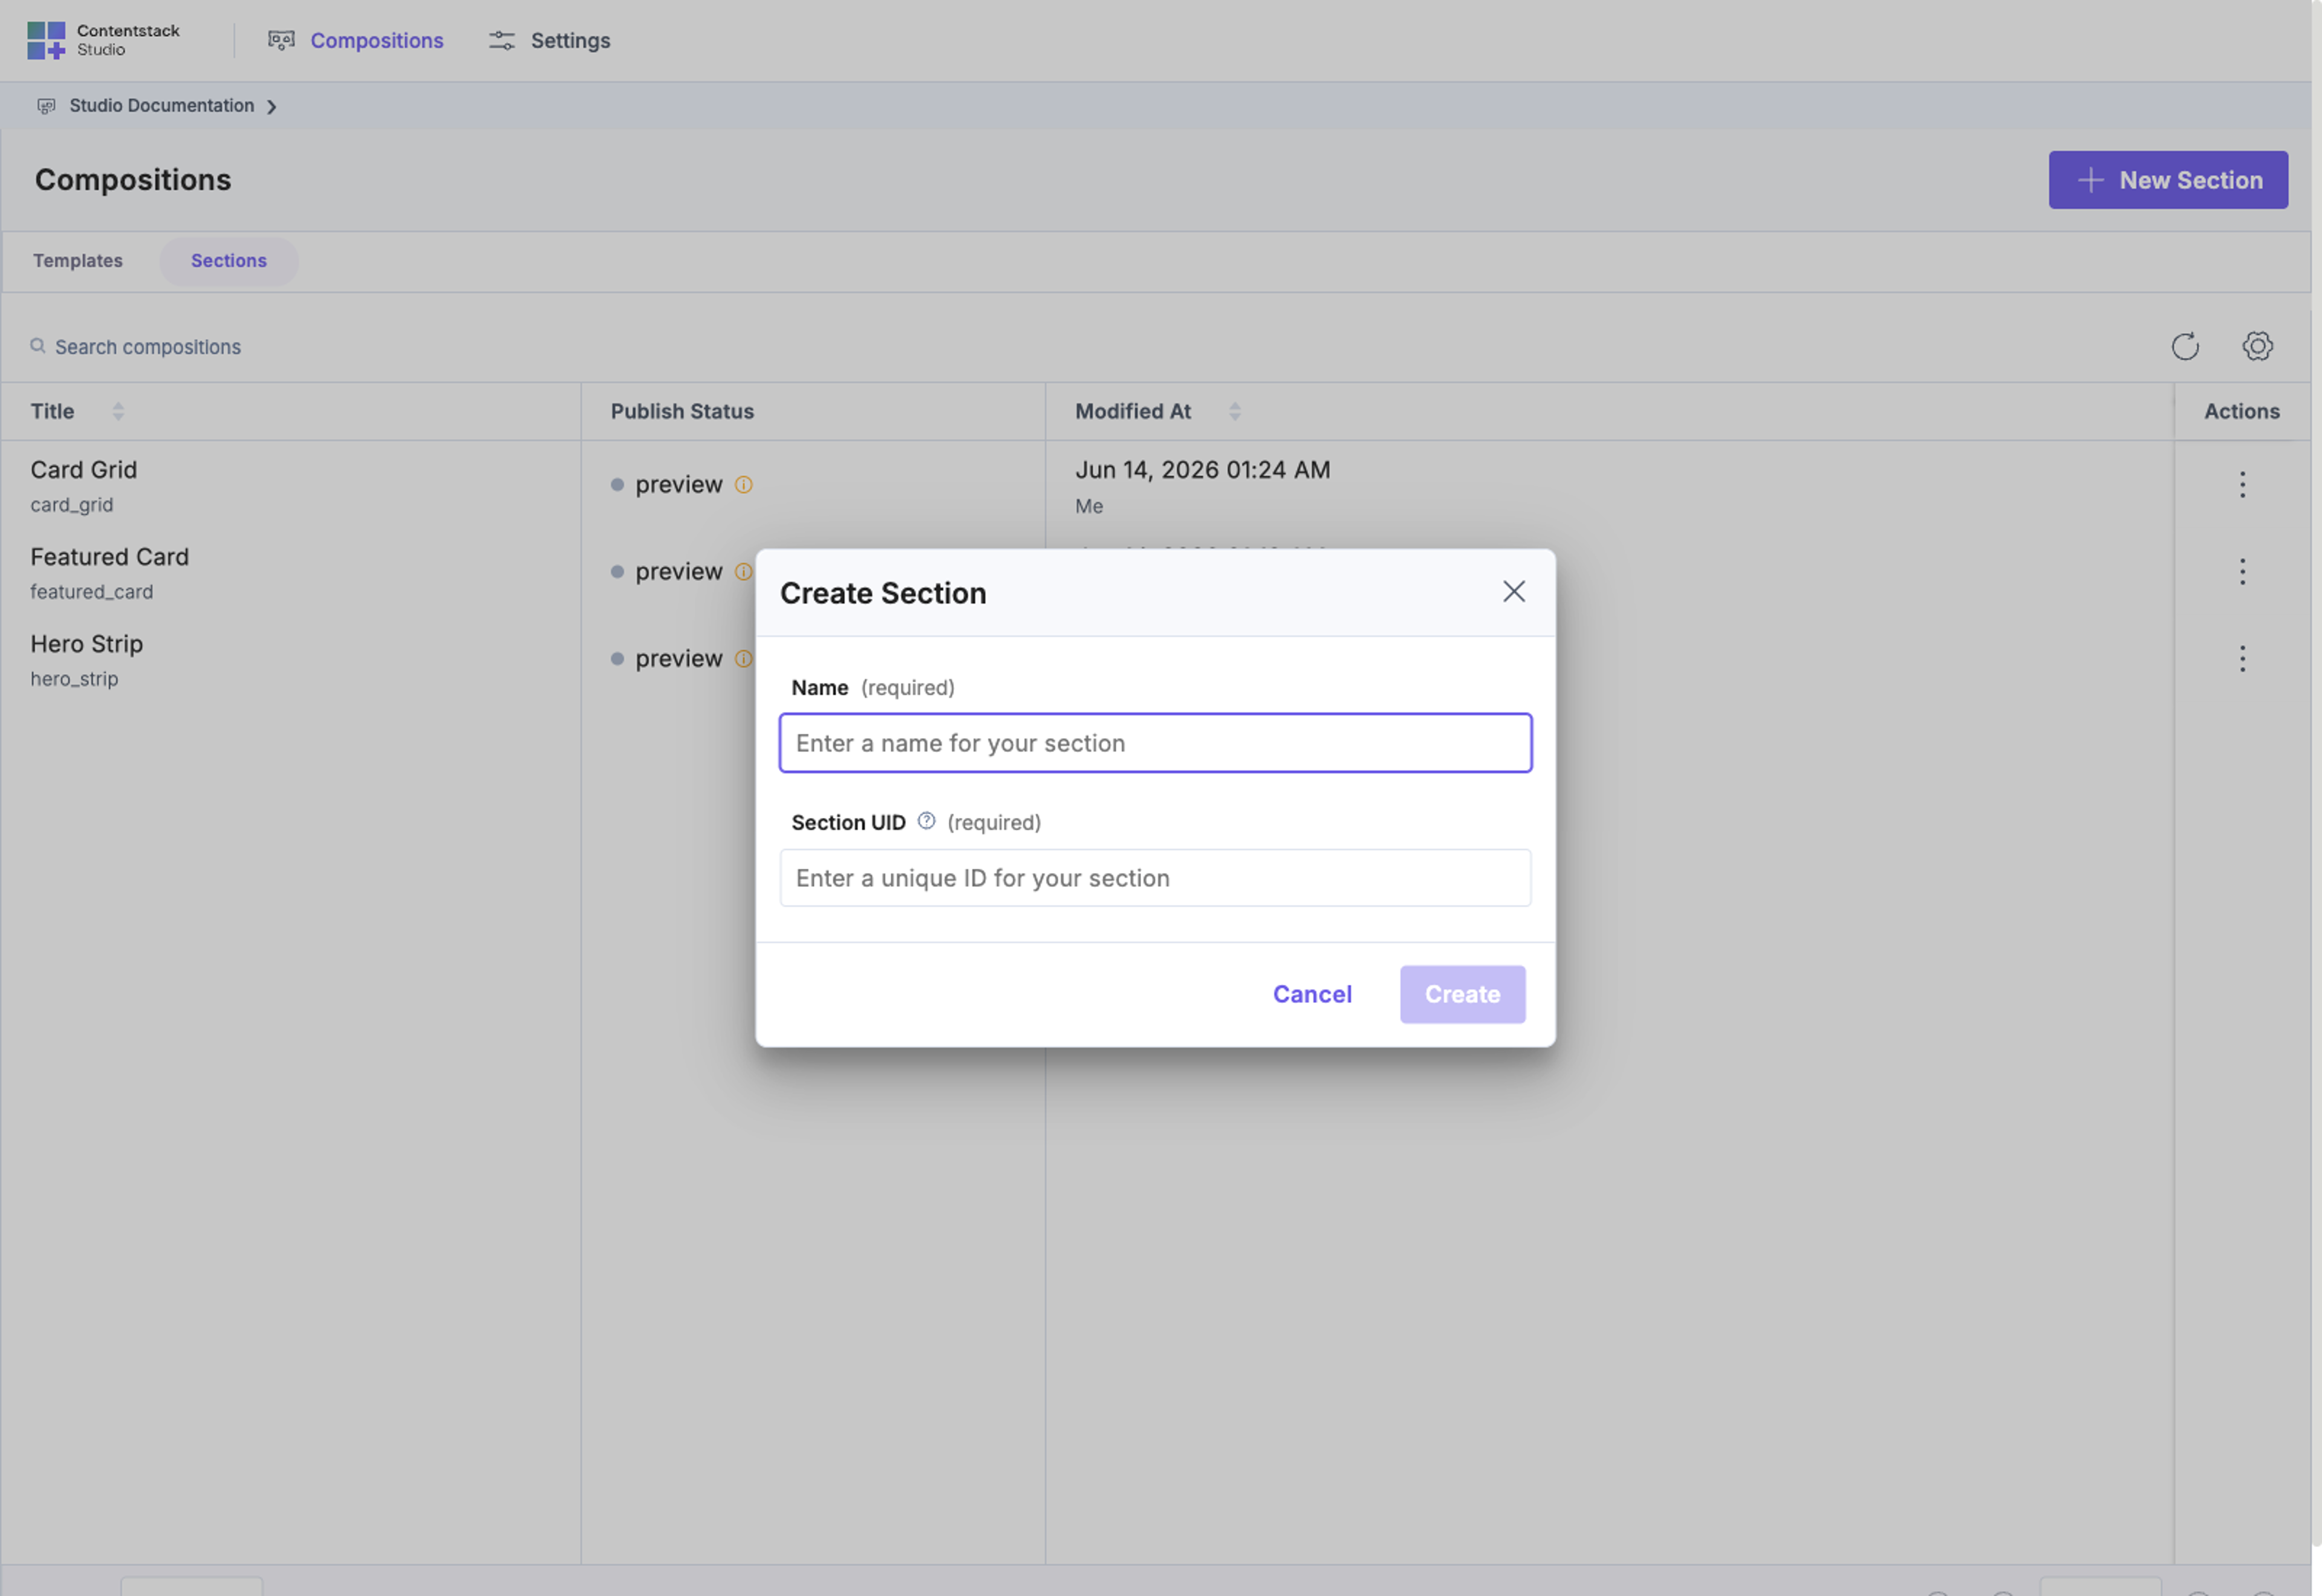Screen dimensions: 2322x1596
Task: Click the Studio Documentation breadcrumb
Action: tap(161, 105)
